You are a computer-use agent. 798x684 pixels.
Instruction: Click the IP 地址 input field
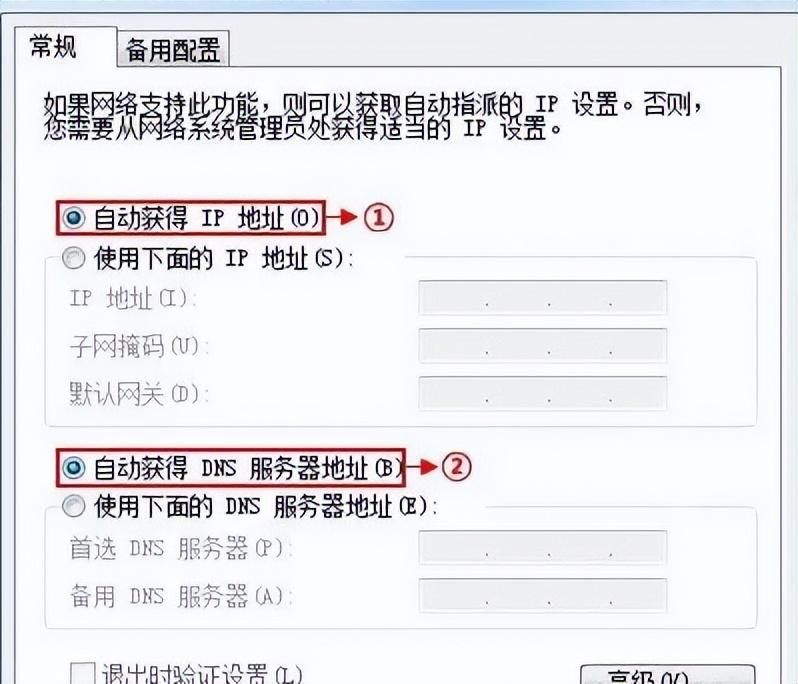click(x=543, y=298)
